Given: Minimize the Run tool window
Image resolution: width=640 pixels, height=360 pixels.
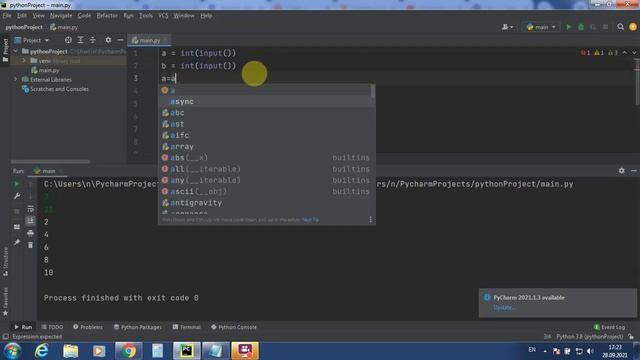Looking at the screenshot, I should [633, 171].
